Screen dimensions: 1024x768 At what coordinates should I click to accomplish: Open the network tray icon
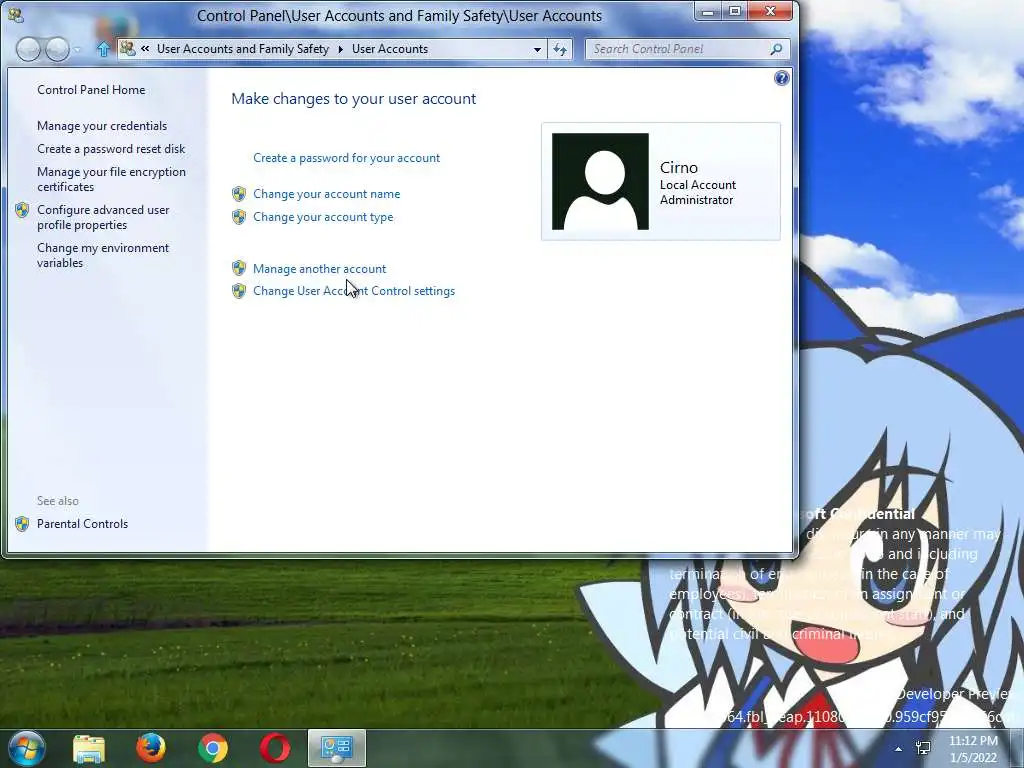click(923, 748)
